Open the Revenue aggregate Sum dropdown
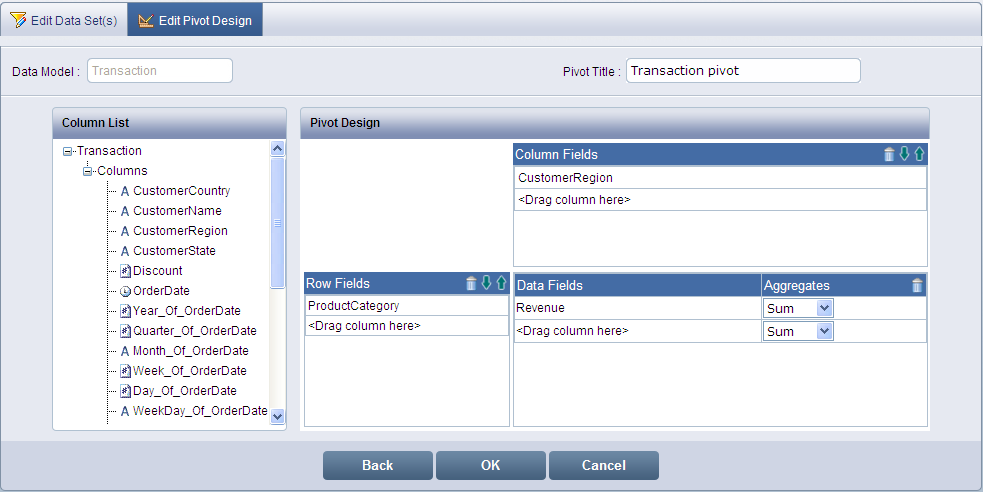The width and height of the screenshot is (983, 492). (824, 308)
